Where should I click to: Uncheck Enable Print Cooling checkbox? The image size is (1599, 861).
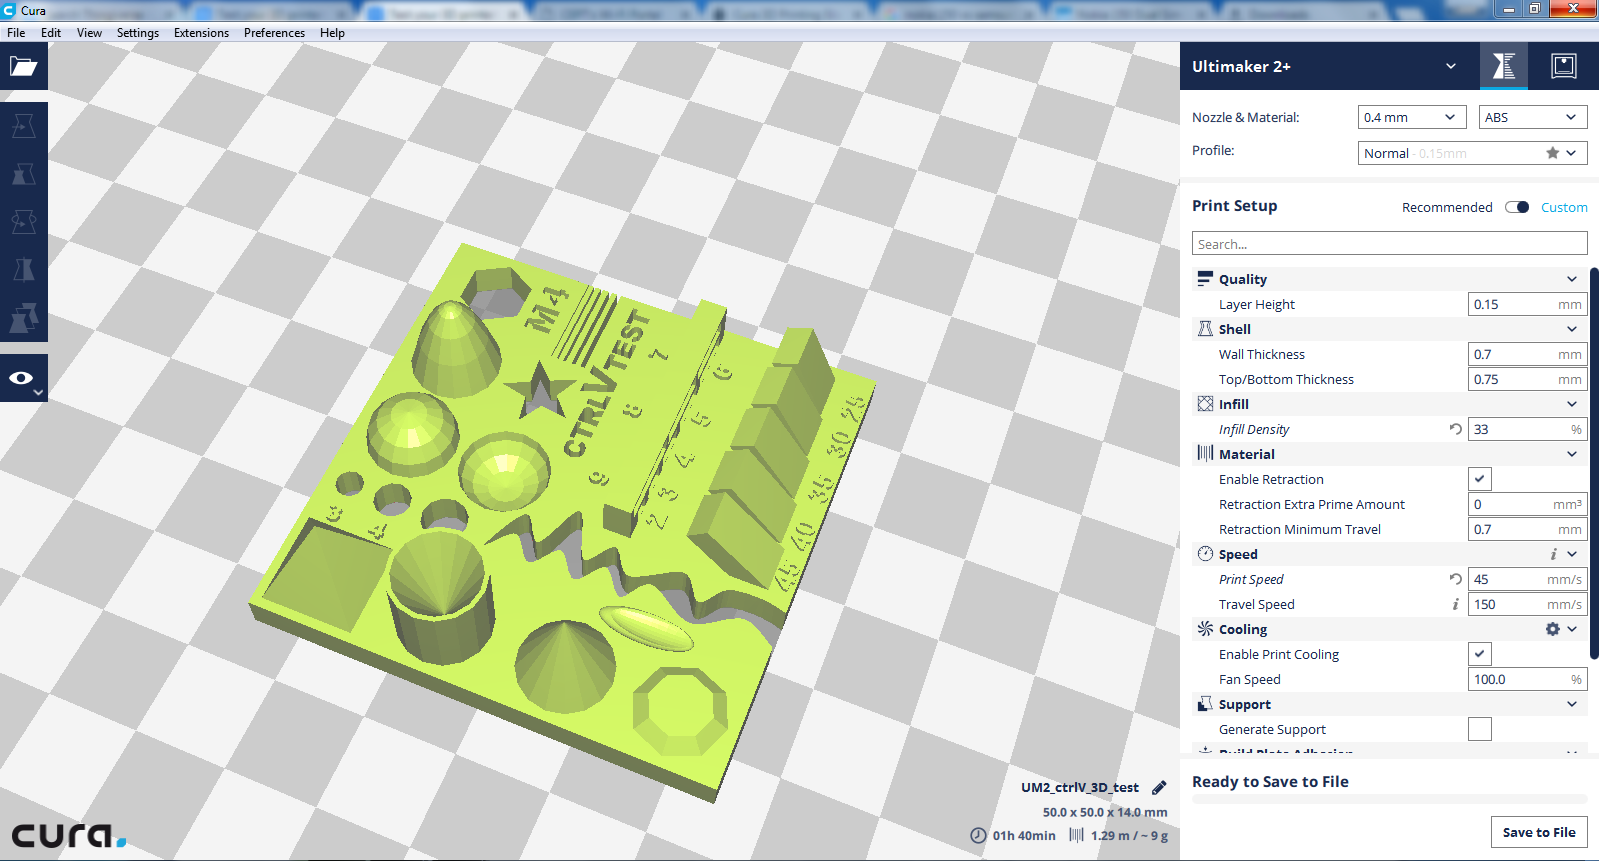tap(1480, 654)
